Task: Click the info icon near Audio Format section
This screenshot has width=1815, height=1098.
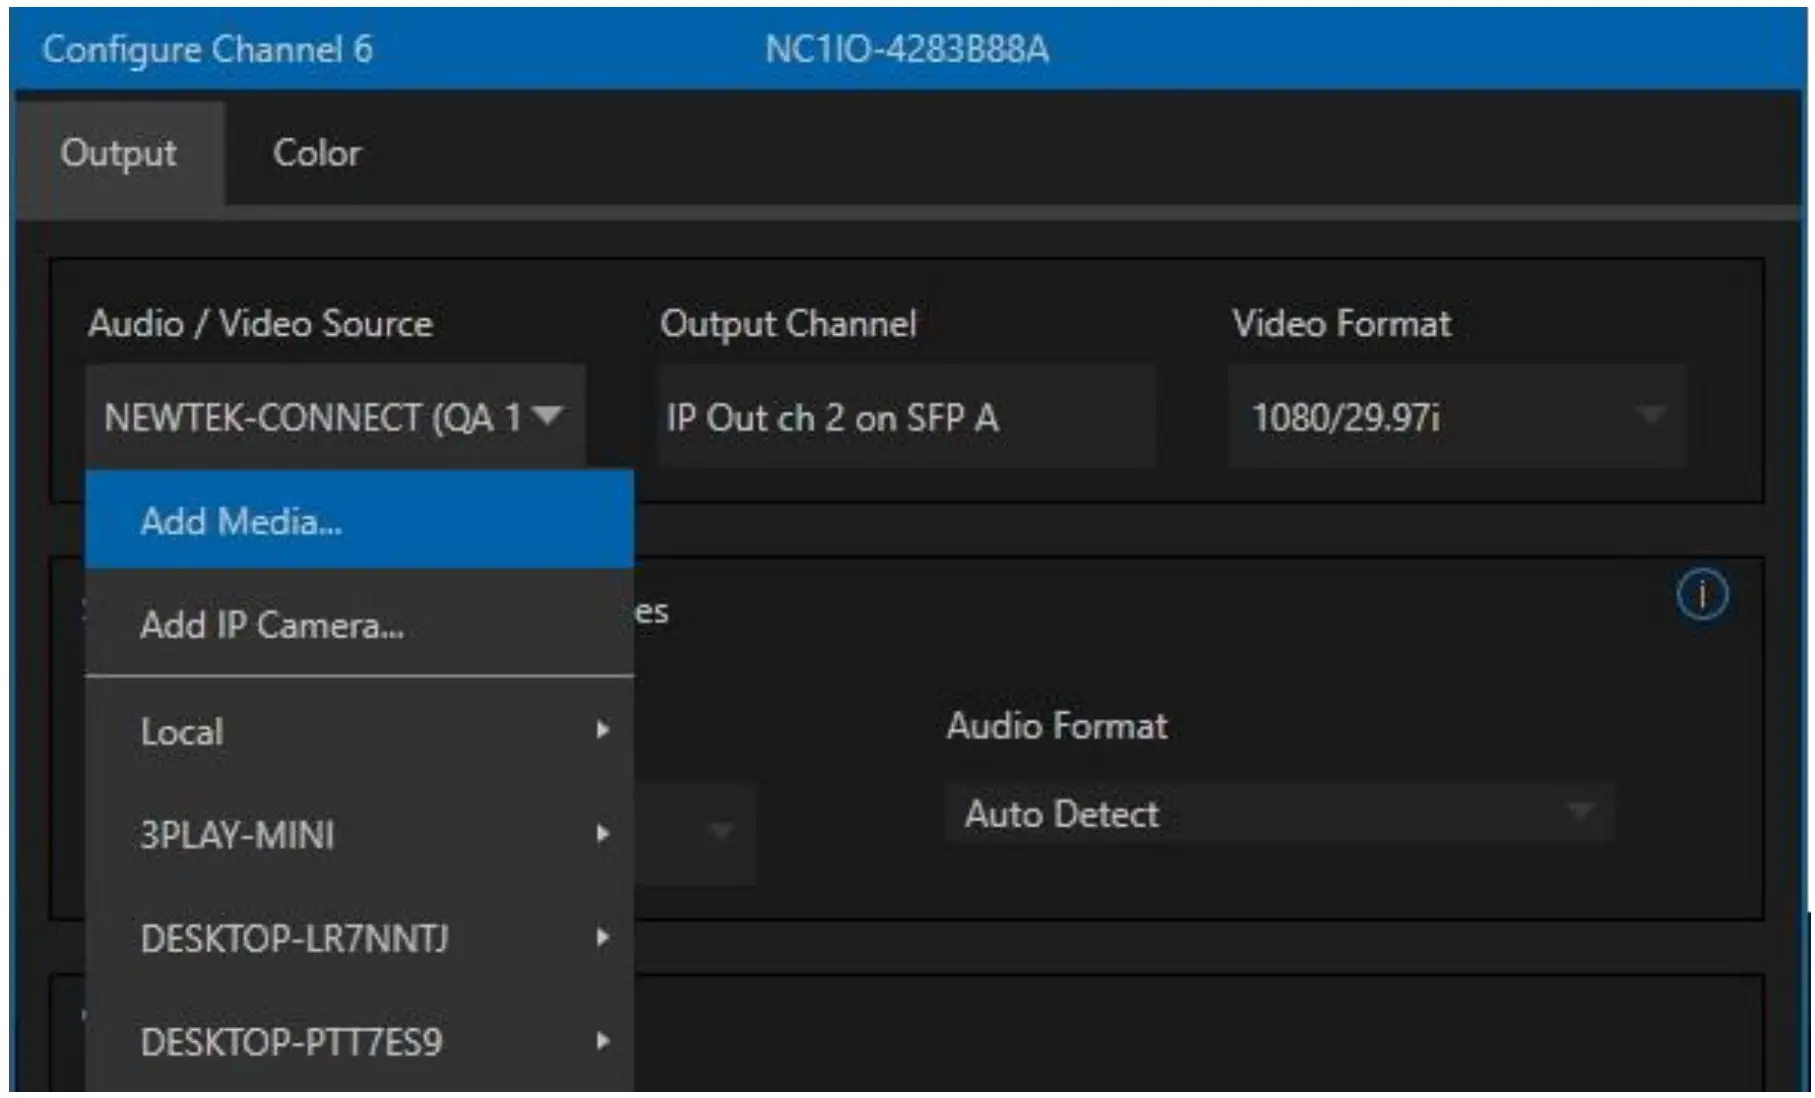Action: 1700,594
